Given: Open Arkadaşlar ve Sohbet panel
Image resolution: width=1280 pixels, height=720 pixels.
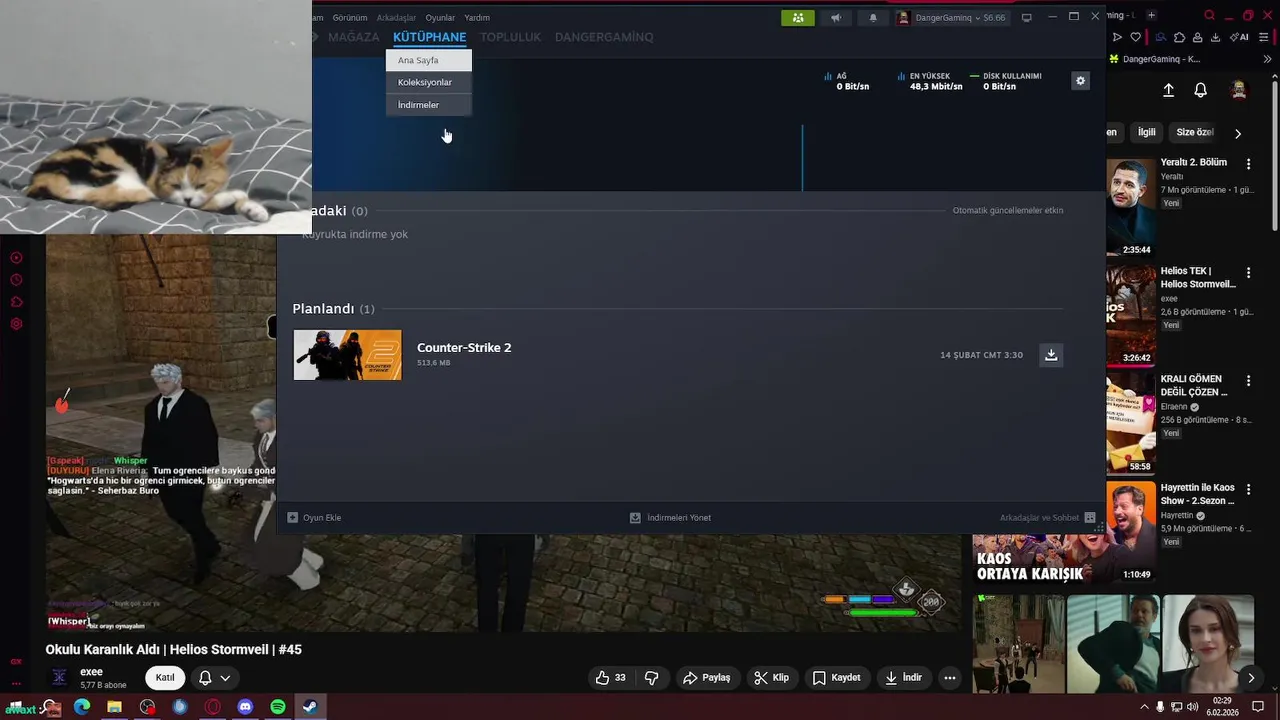Looking at the screenshot, I should point(1047,518).
